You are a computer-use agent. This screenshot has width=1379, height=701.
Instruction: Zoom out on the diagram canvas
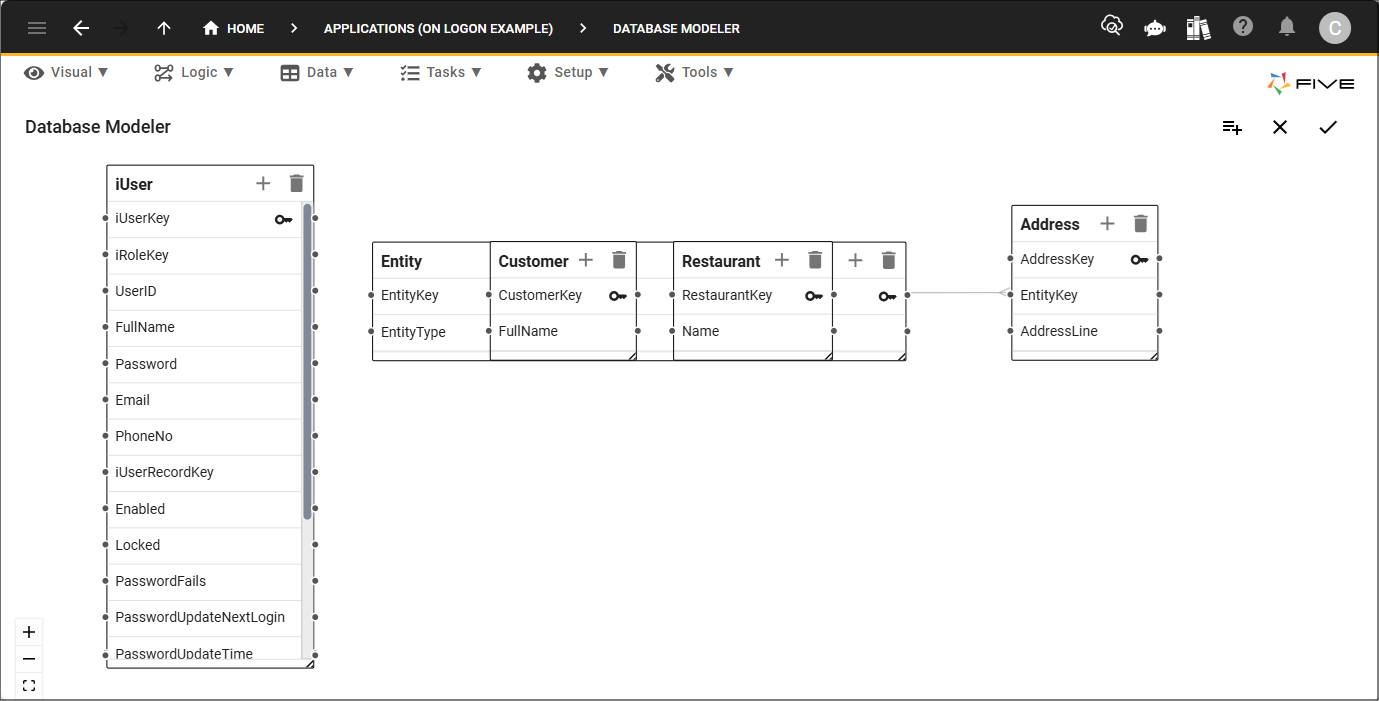[x=29, y=659]
